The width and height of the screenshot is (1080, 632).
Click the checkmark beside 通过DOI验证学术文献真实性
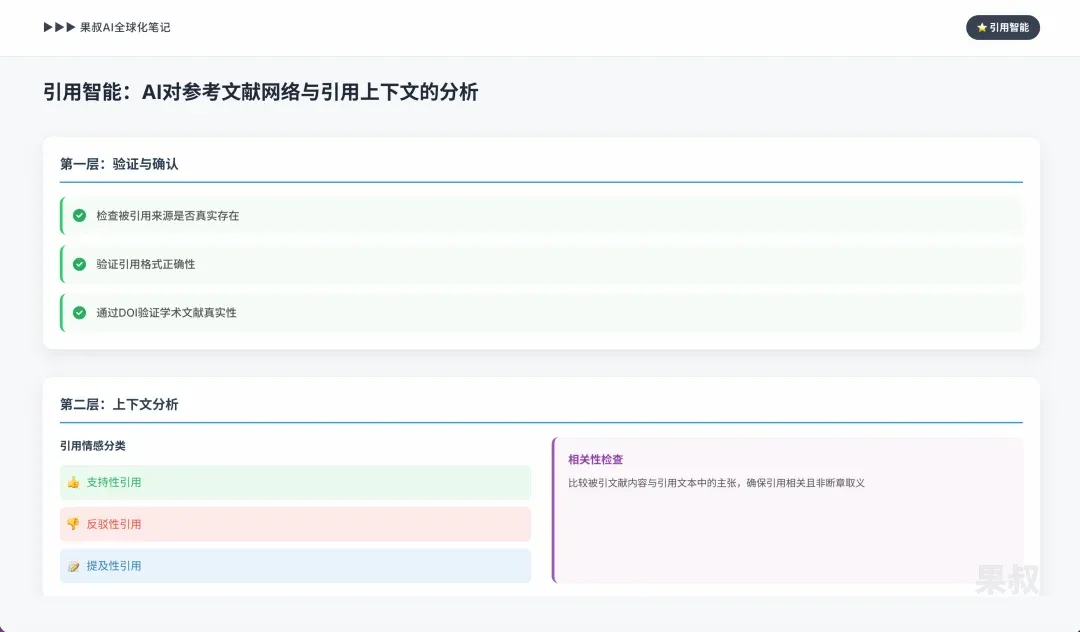click(x=80, y=312)
